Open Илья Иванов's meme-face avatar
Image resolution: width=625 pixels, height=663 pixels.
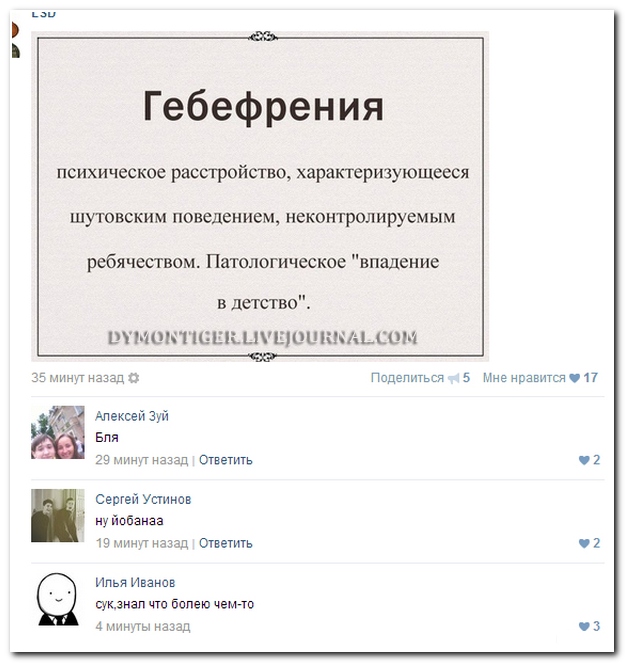click(58, 599)
